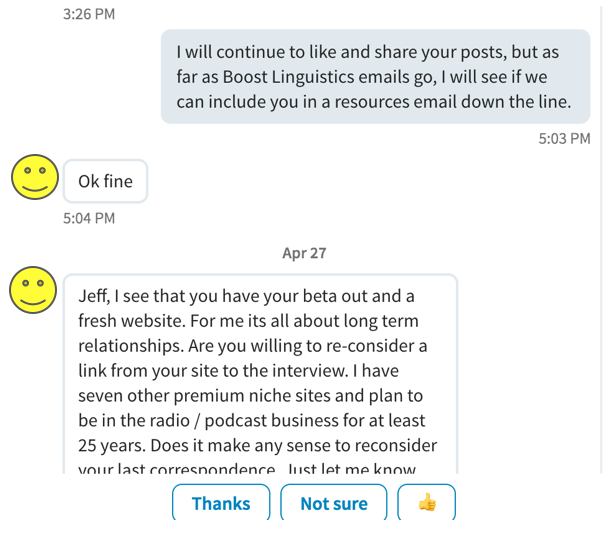This screenshot has height=537, width=608.
Task: Click the word "Jeff" opening the message
Action: (93, 297)
